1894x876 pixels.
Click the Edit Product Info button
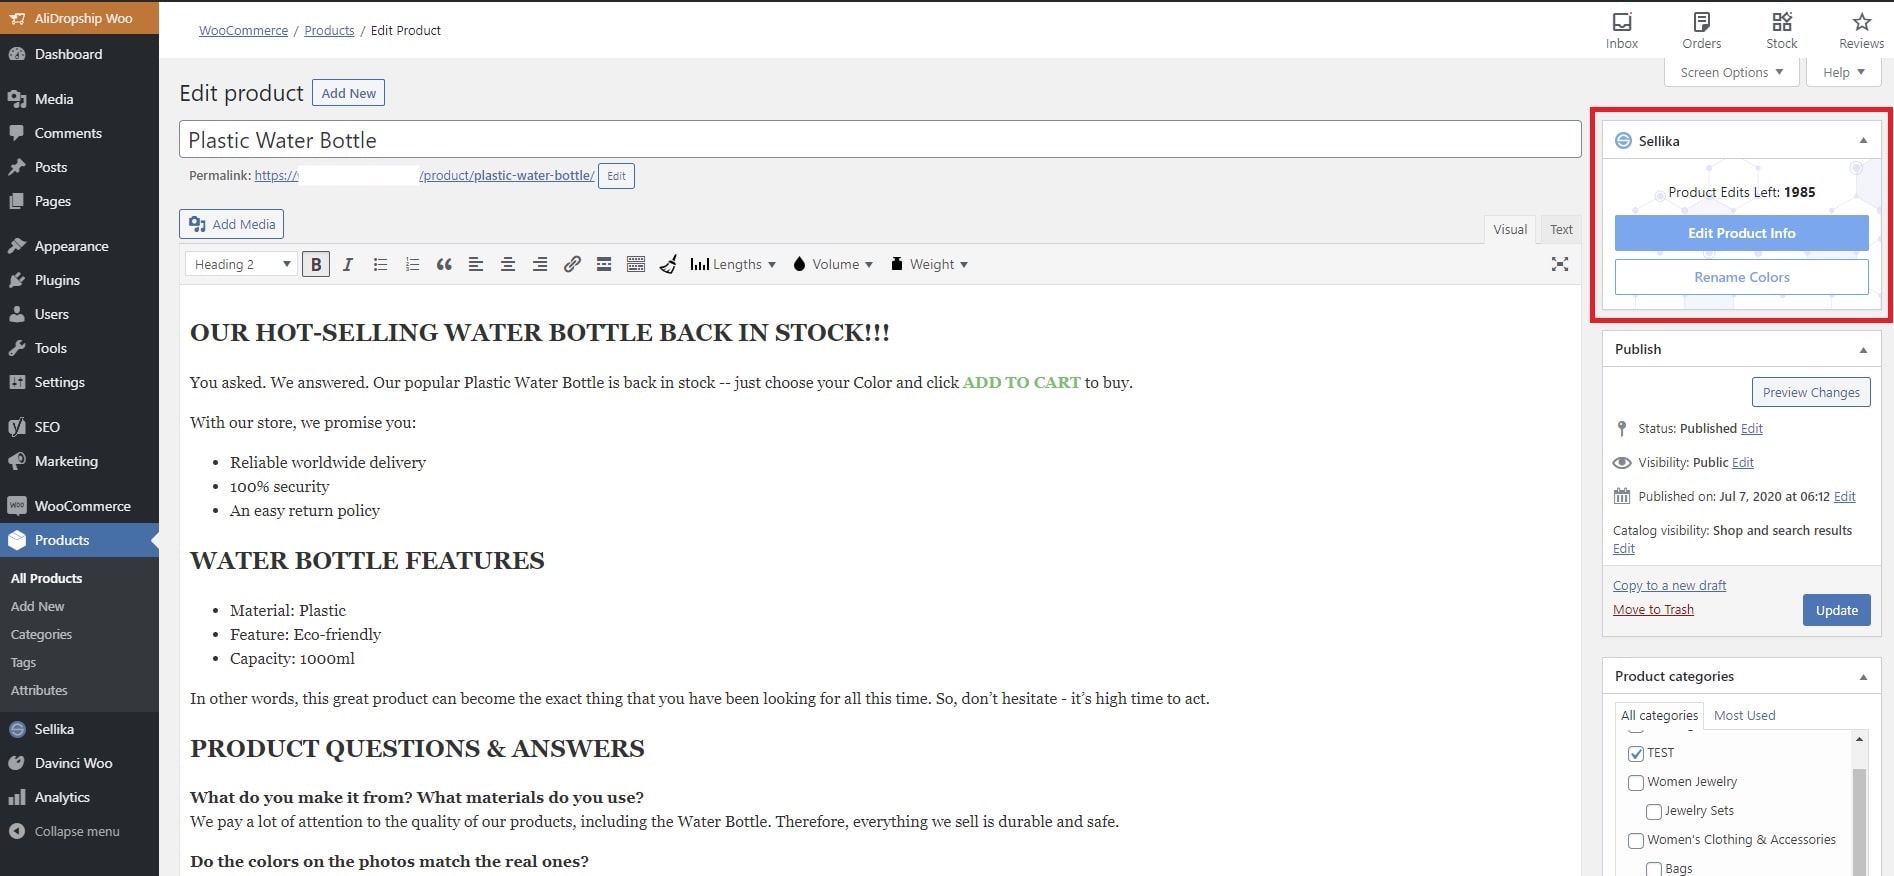tap(1741, 233)
